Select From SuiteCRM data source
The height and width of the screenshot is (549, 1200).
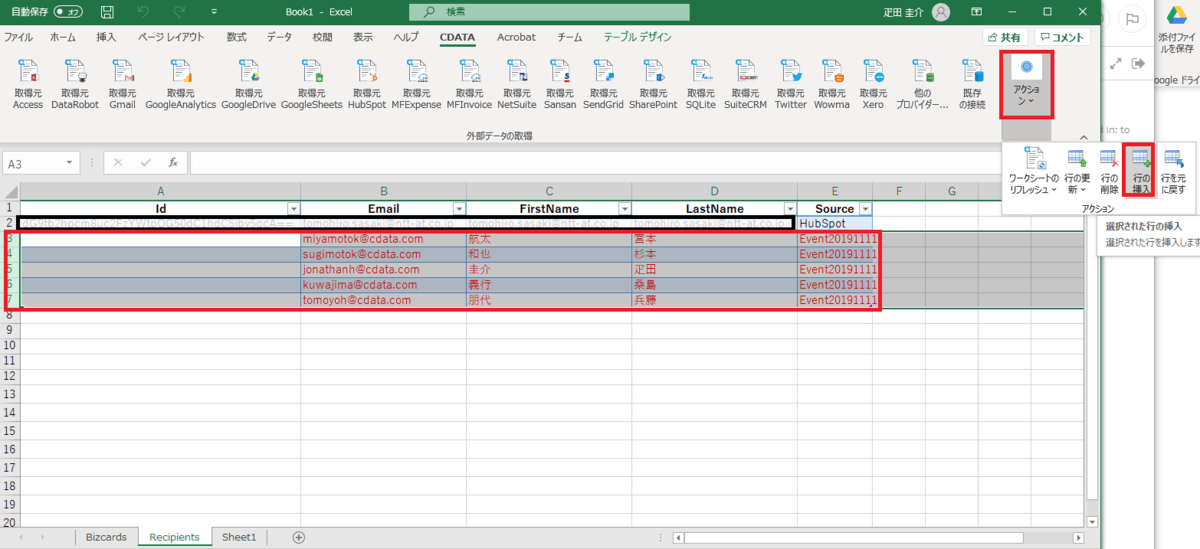point(745,84)
